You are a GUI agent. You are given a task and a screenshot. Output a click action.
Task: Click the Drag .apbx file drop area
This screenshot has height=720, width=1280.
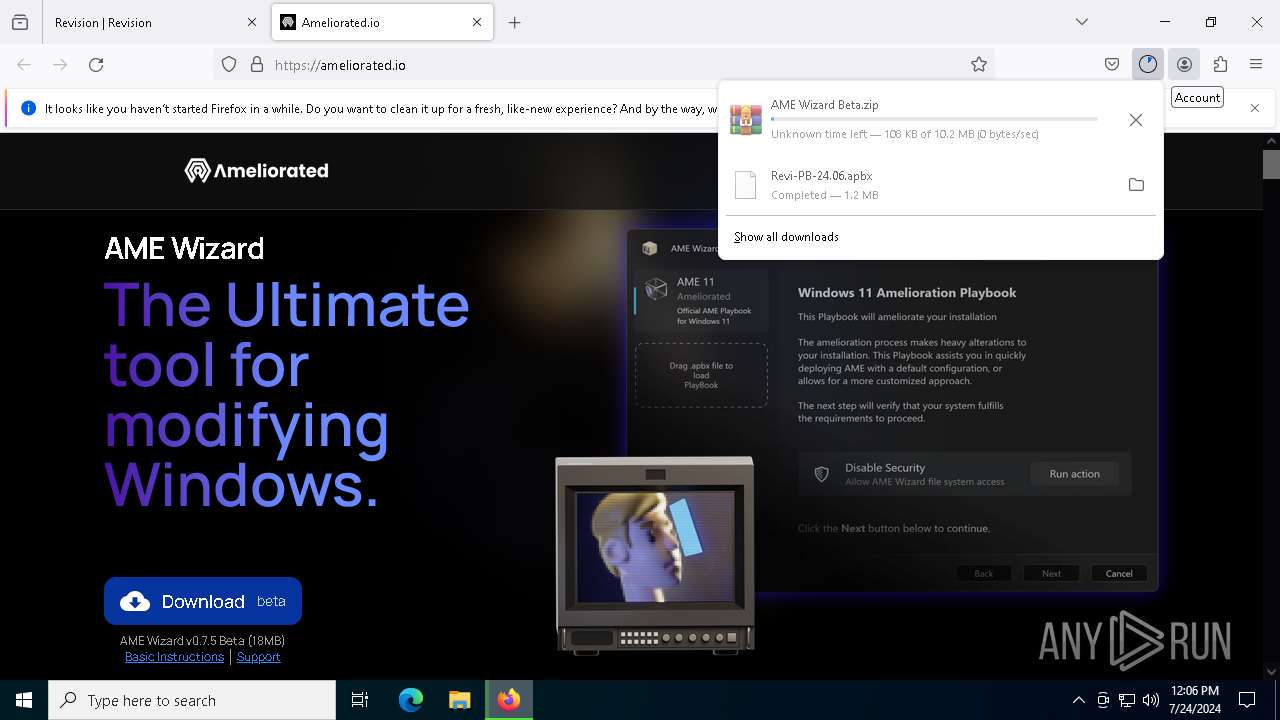click(701, 375)
